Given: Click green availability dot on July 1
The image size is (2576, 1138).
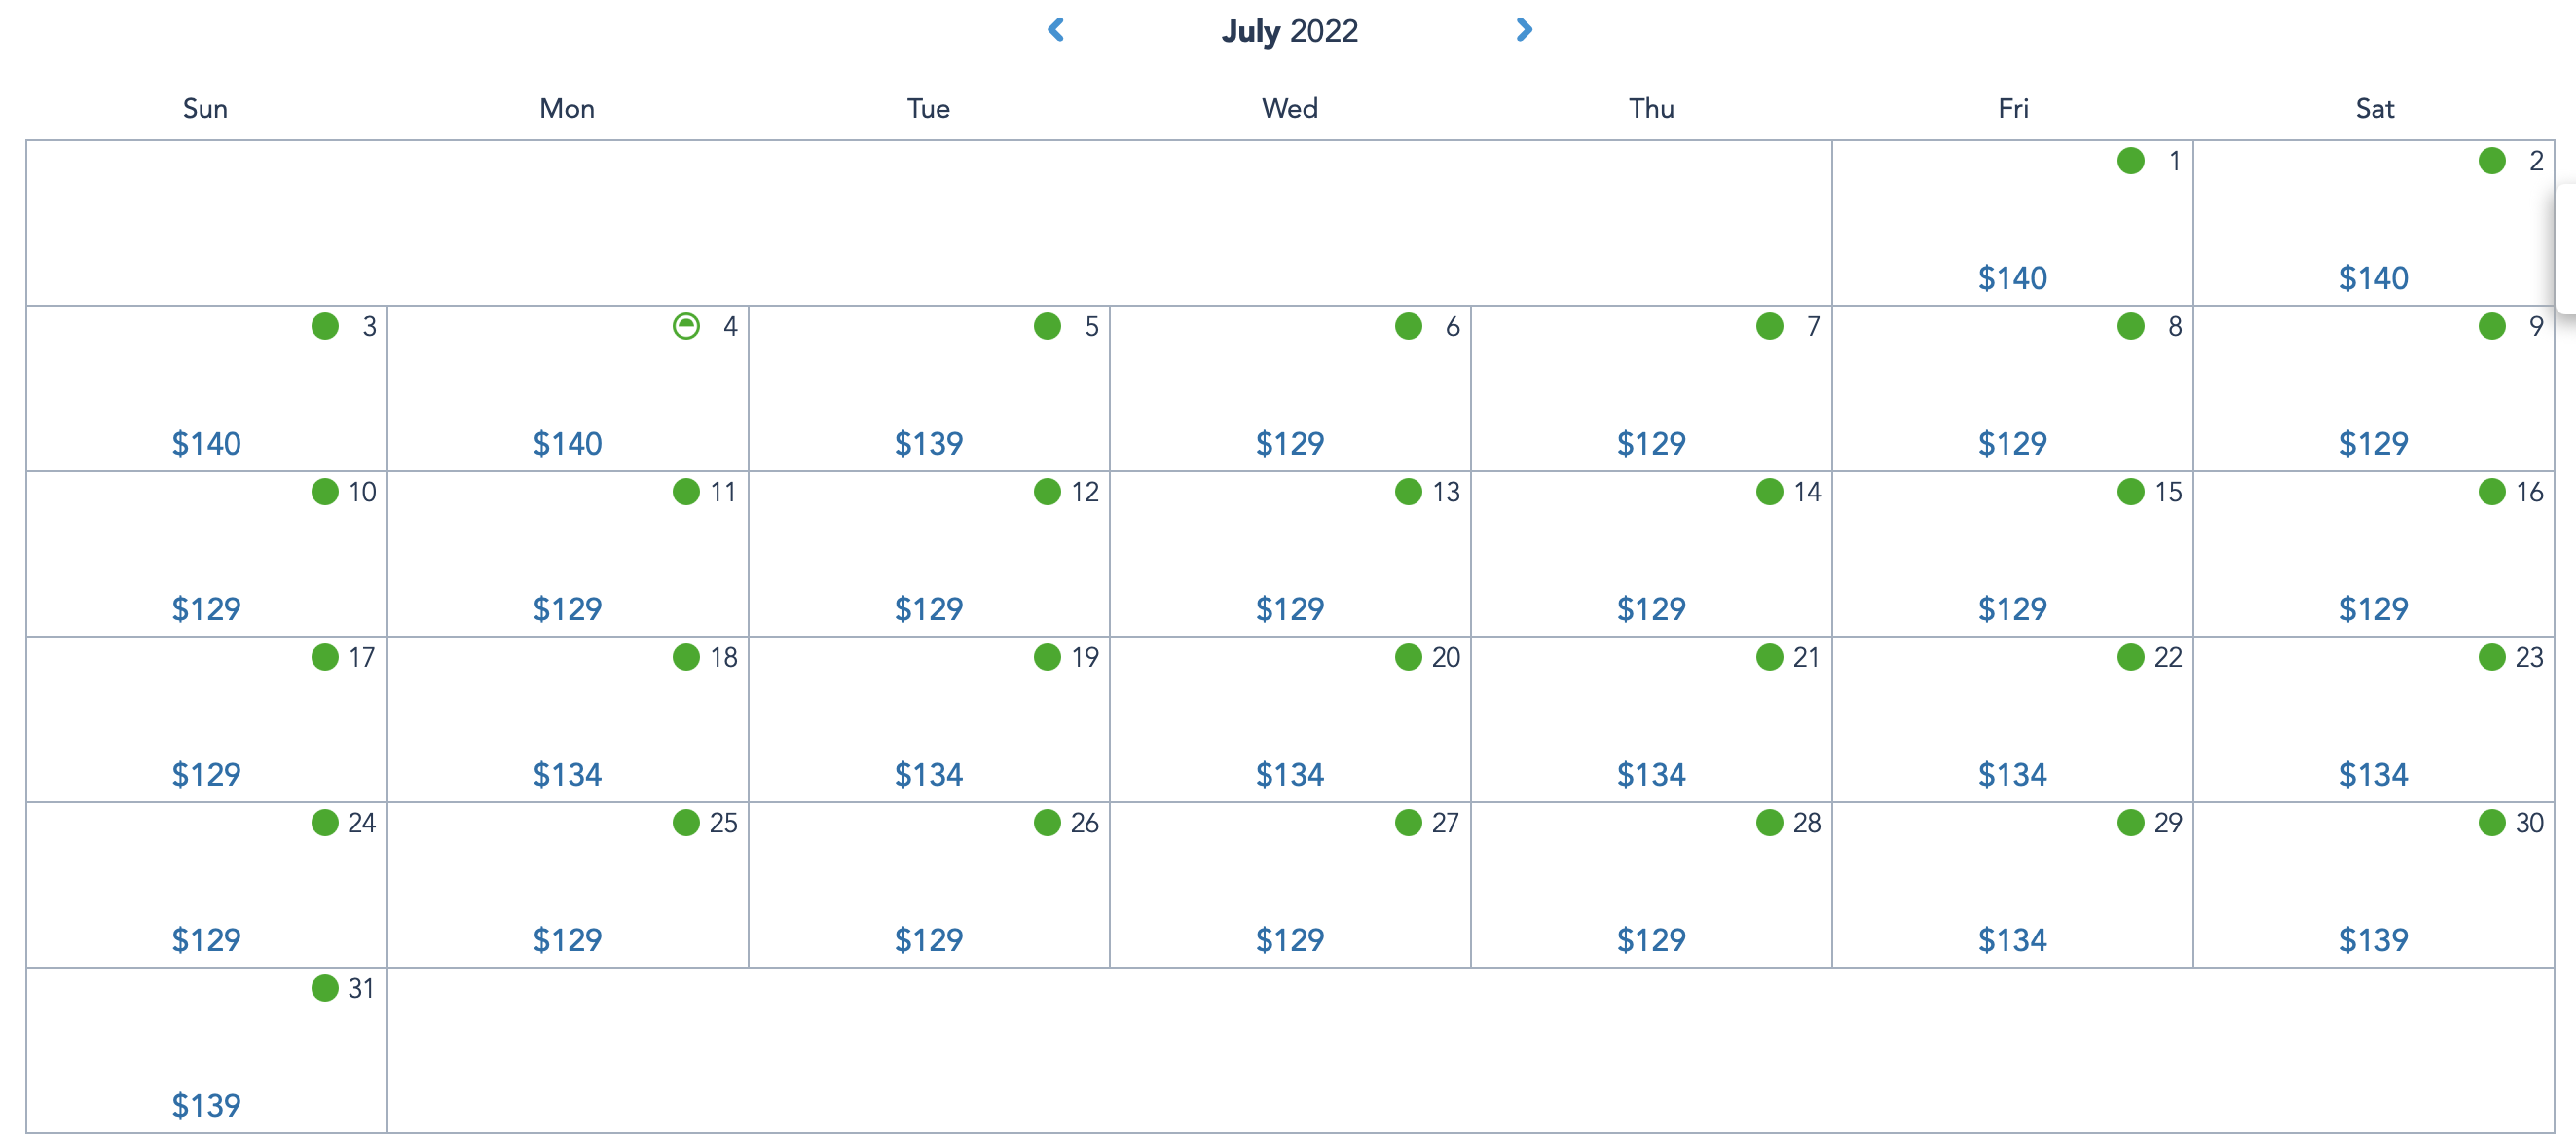Looking at the screenshot, I should pyautogui.click(x=2131, y=161).
